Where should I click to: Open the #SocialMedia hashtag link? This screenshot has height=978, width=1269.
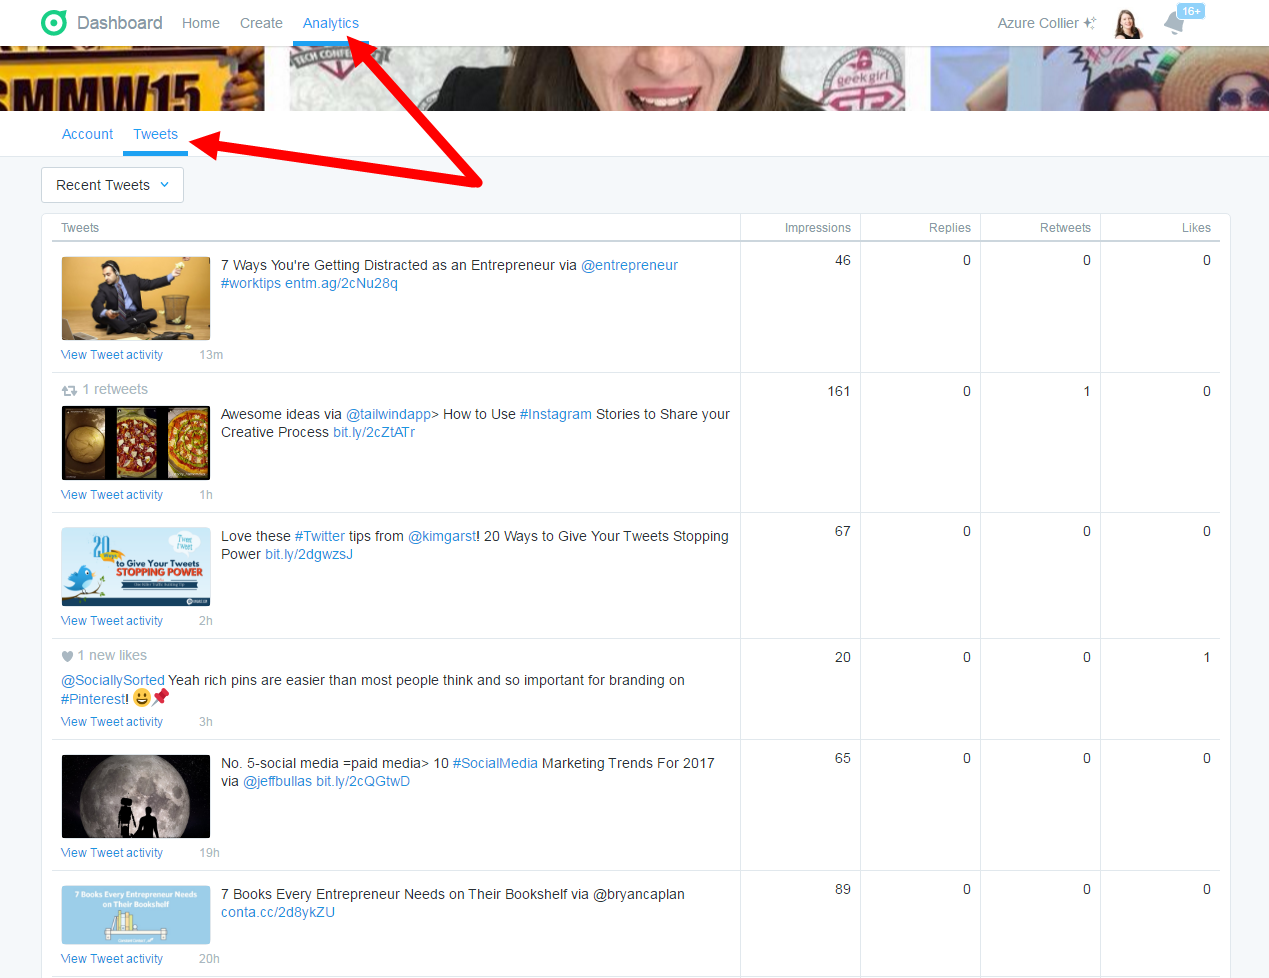click(495, 763)
